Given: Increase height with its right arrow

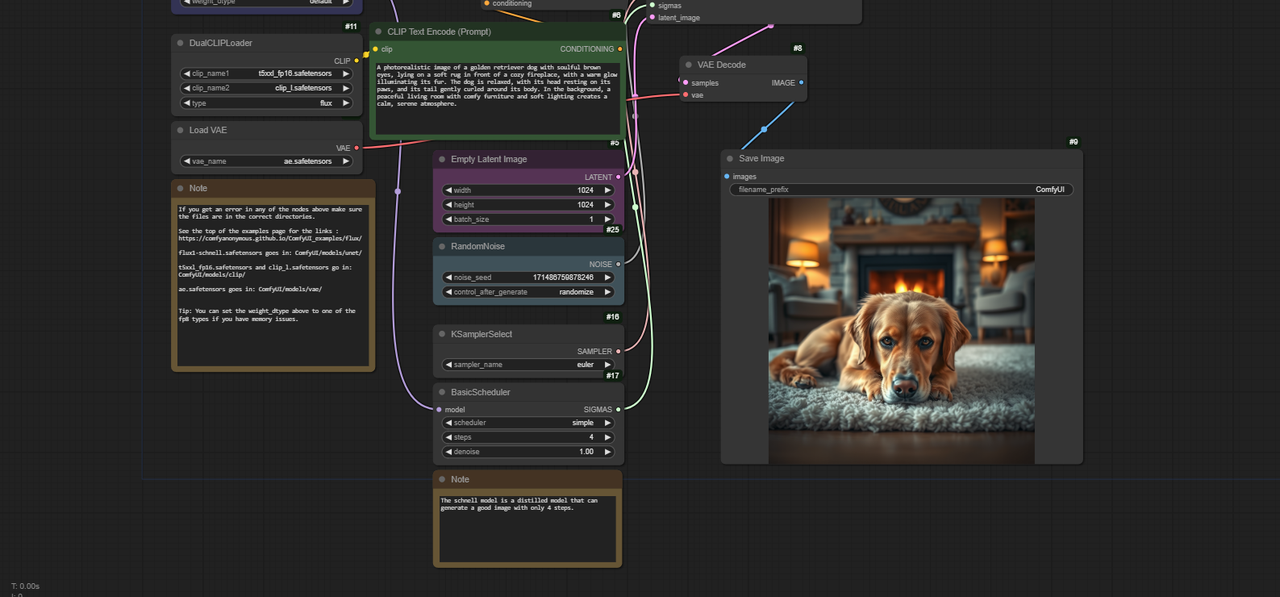Looking at the screenshot, I should coord(607,205).
